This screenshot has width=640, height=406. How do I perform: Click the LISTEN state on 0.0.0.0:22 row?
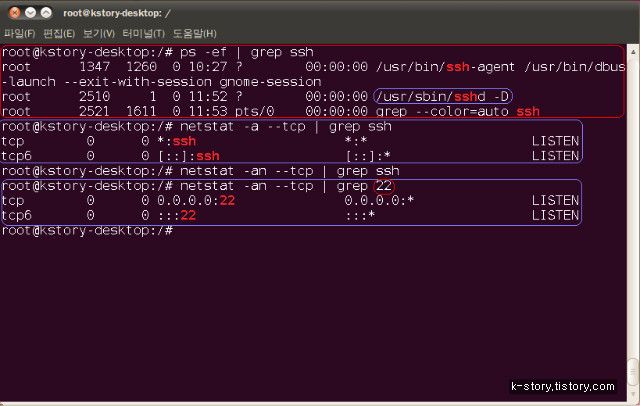555,201
